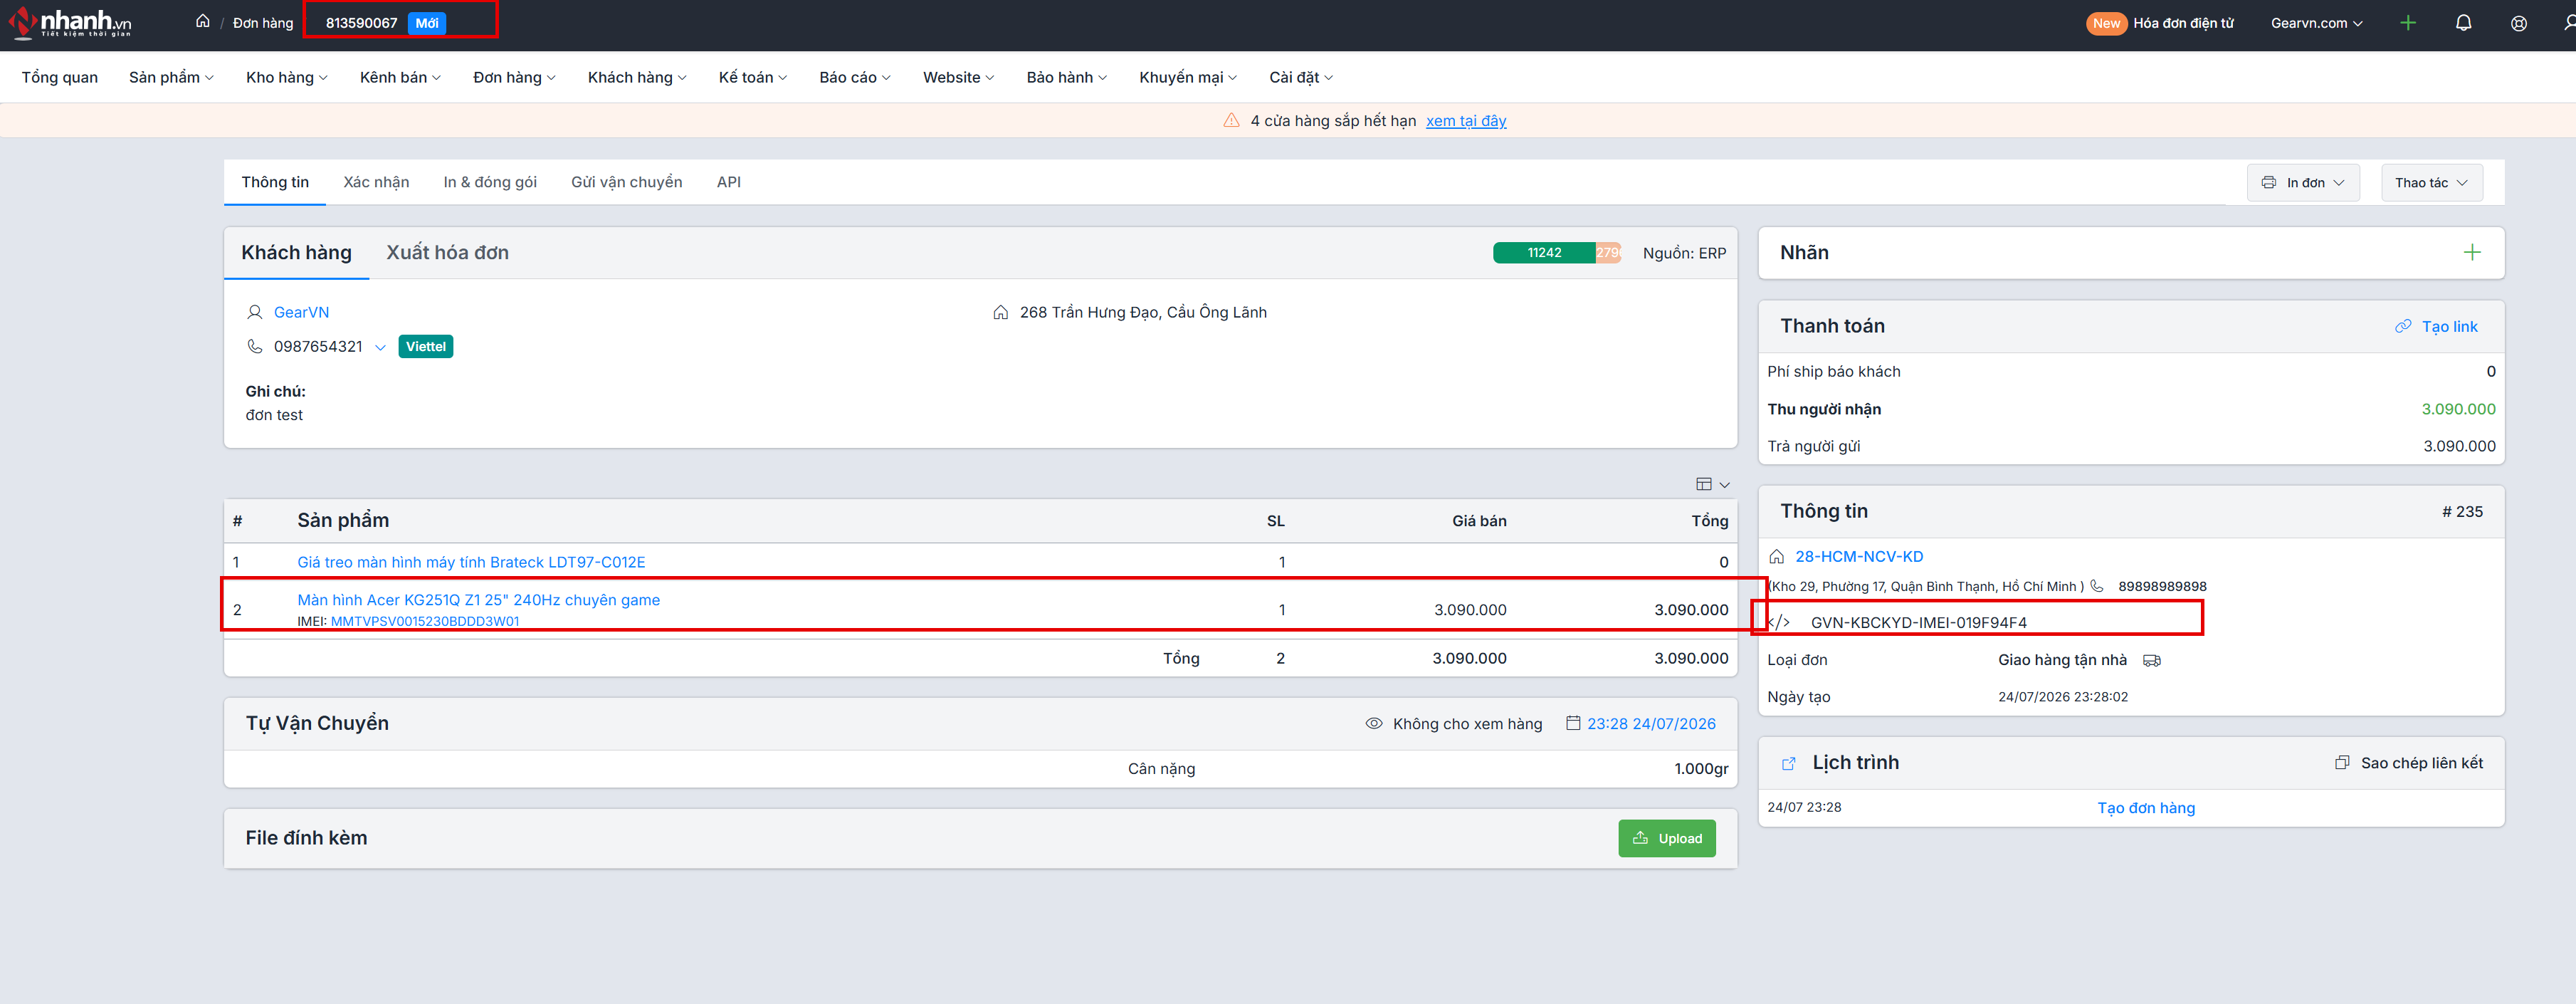2576x1004 pixels.
Task: Click the Sao chép liên kết text
Action: [x=2421, y=764]
